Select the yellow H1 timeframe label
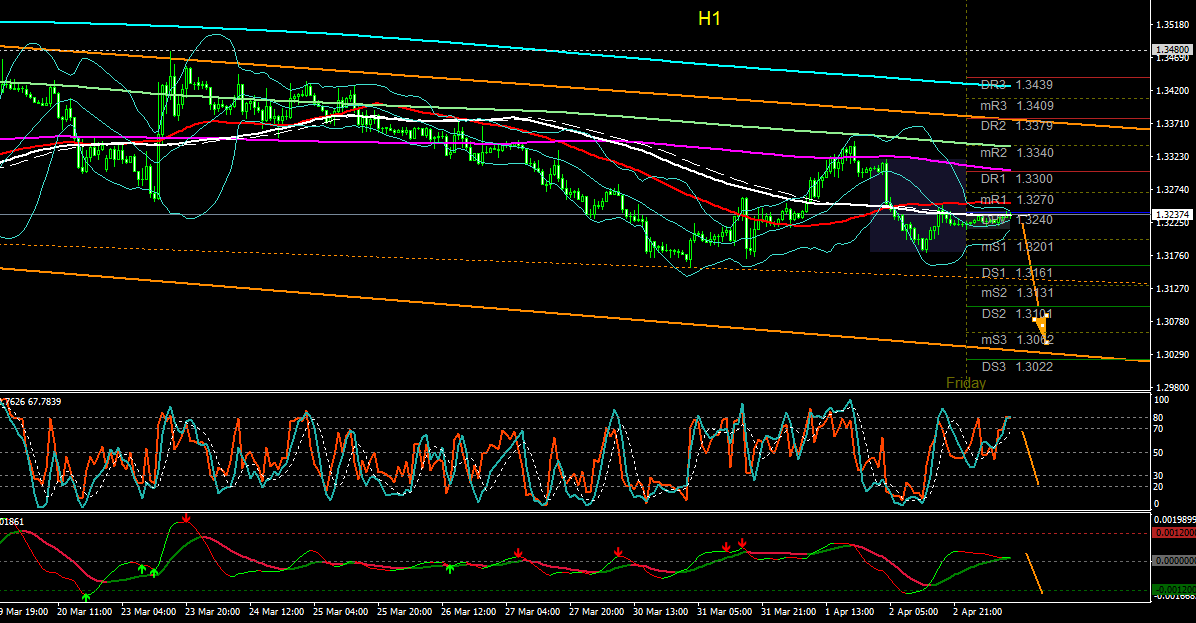The width and height of the screenshot is (1196, 623). (707, 17)
